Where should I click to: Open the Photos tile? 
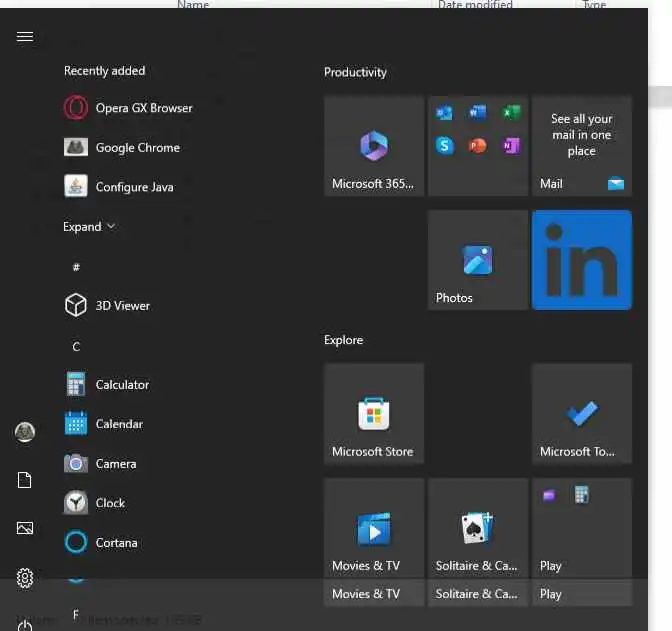pyautogui.click(x=478, y=260)
